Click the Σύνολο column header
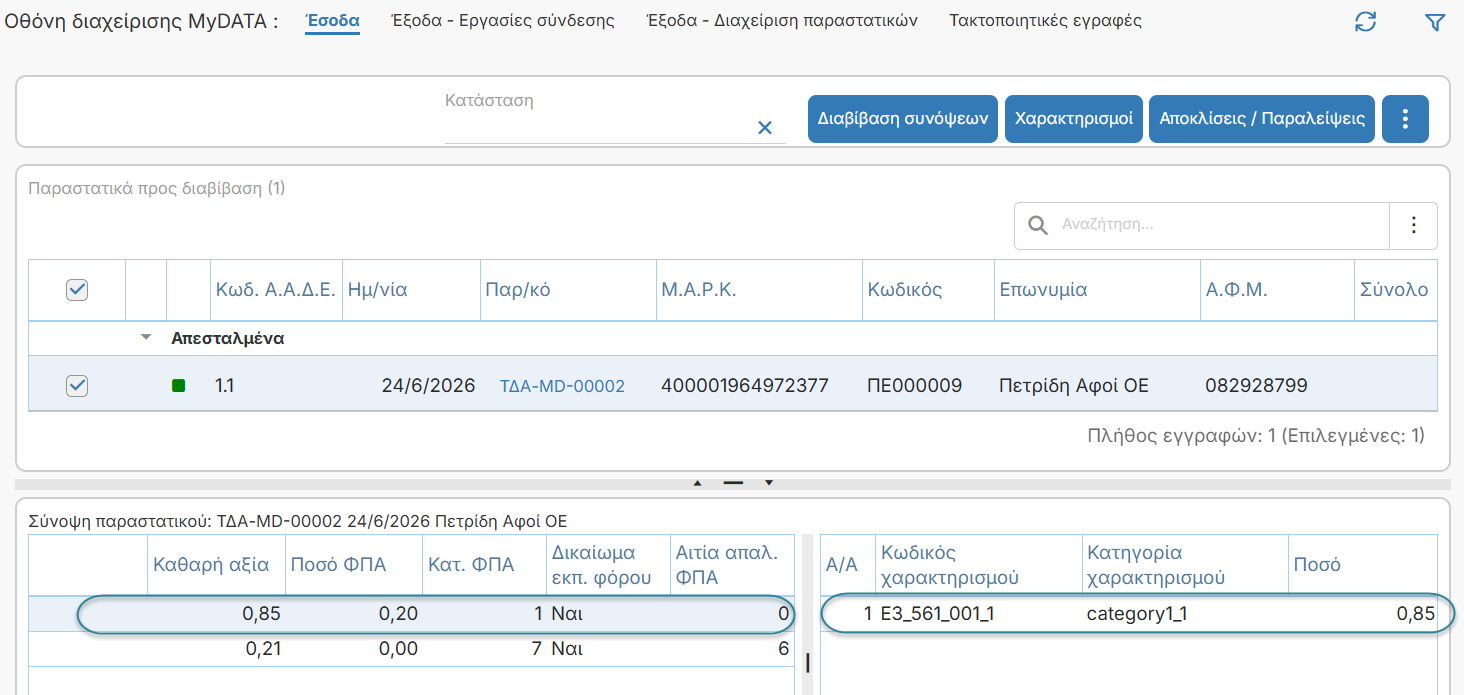Screen dimensions: 1464x695 pos(1395,290)
